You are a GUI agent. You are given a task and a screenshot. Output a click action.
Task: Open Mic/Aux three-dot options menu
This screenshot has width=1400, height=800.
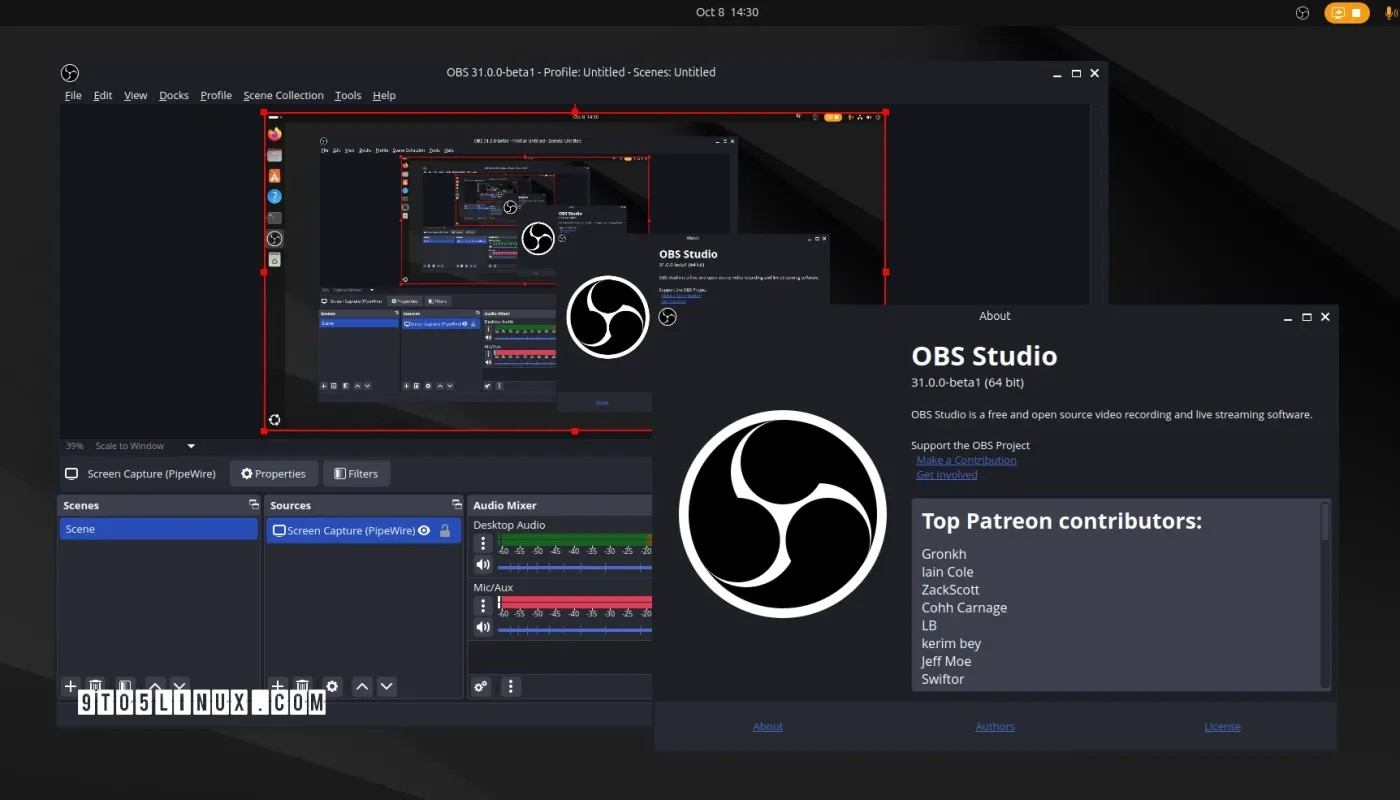(483, 606)
